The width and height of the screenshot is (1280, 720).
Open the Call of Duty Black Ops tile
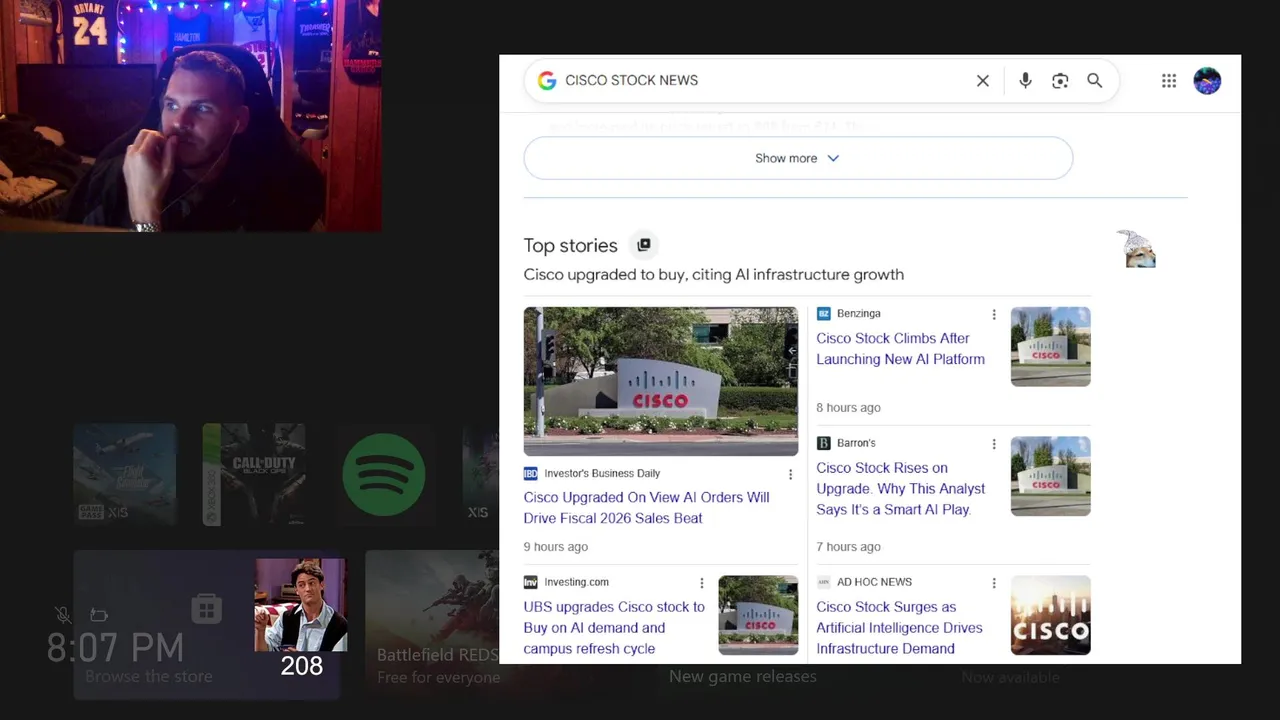point(254,474)
